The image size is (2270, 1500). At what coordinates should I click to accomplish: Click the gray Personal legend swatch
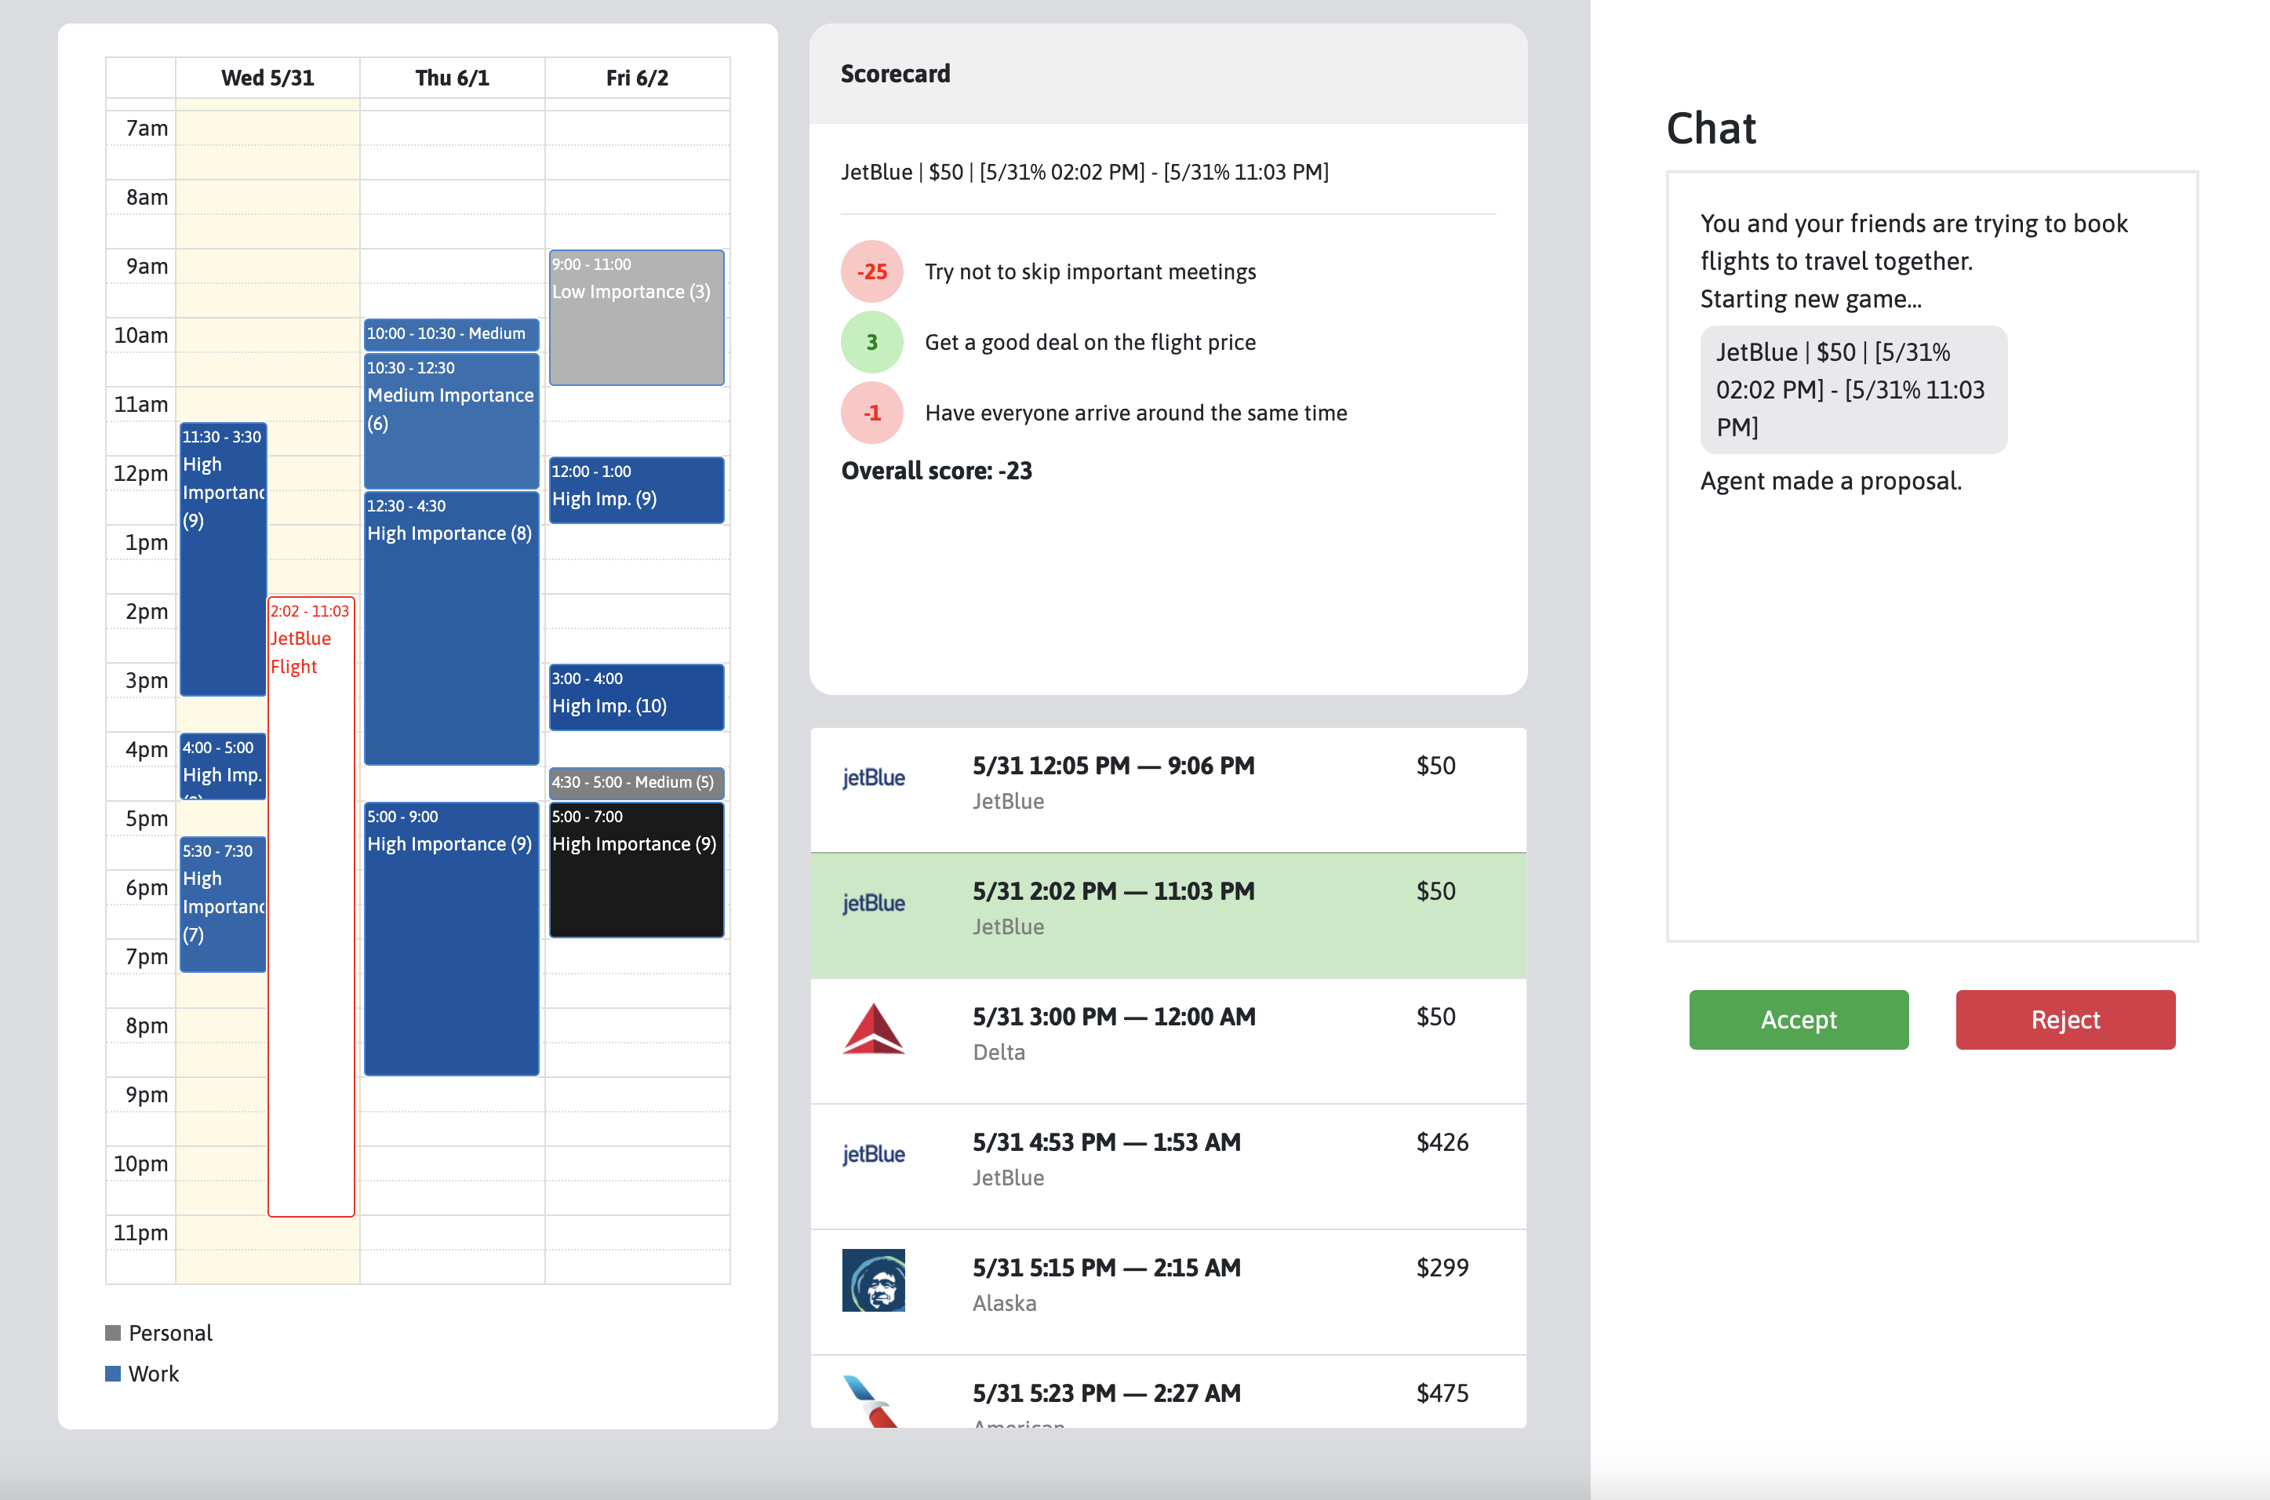click(x=113, y=1333)
